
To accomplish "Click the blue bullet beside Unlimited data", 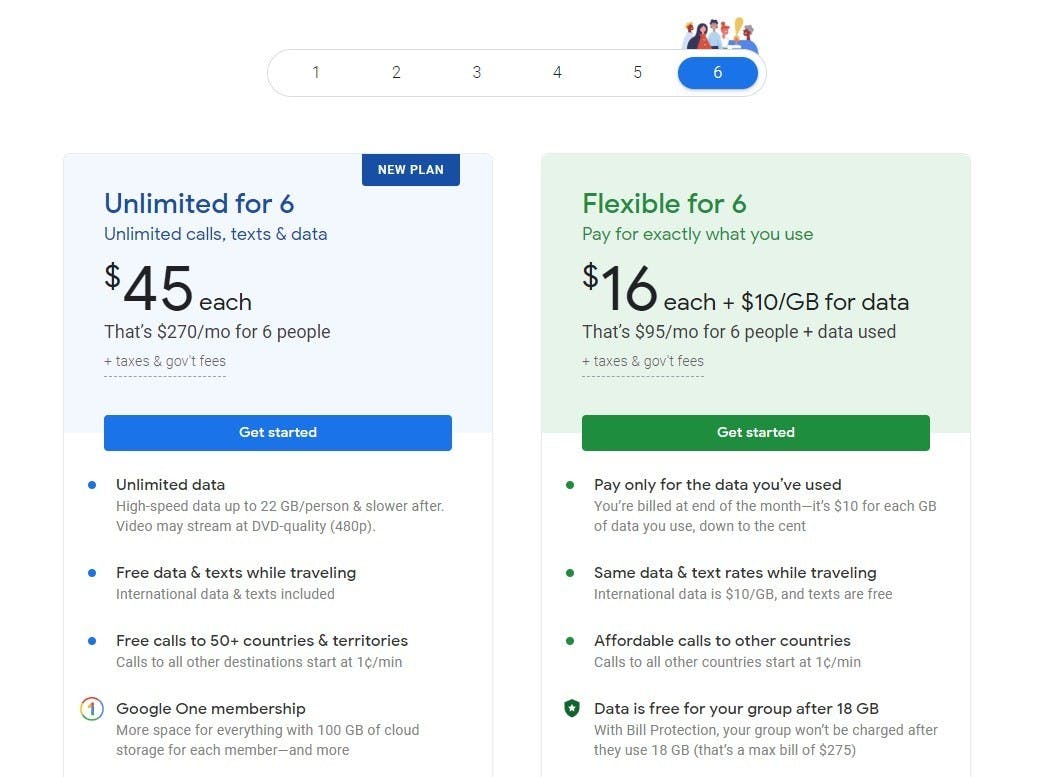I will (x=92, y=485).
